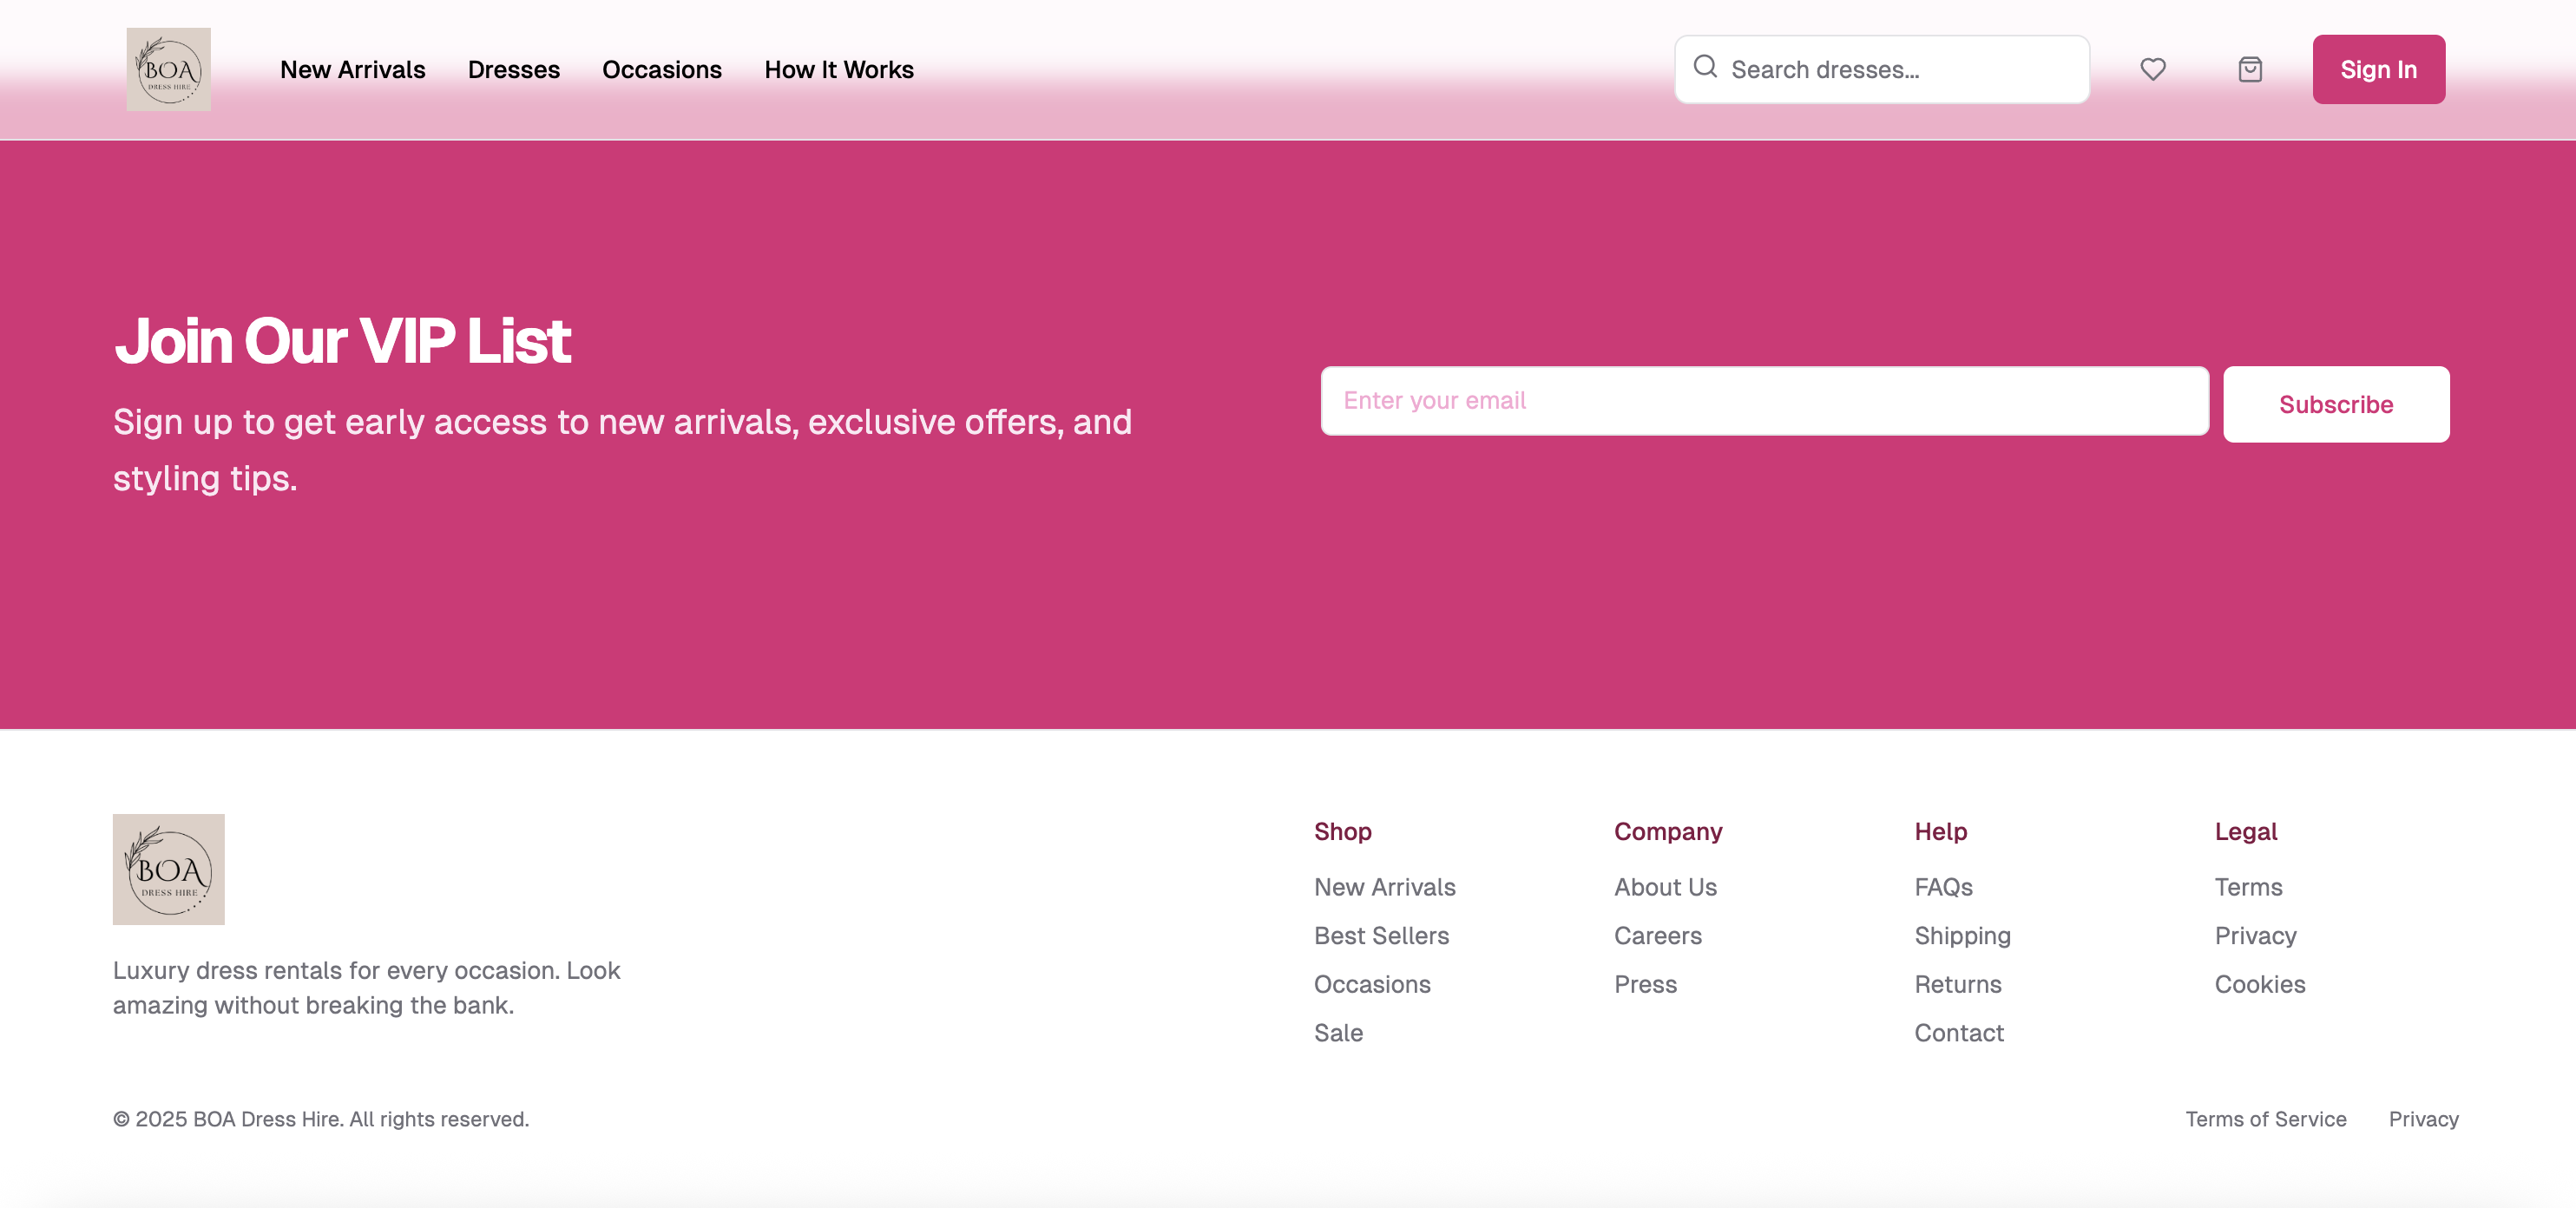Click the BOA logo in header

tap(168, 69)
